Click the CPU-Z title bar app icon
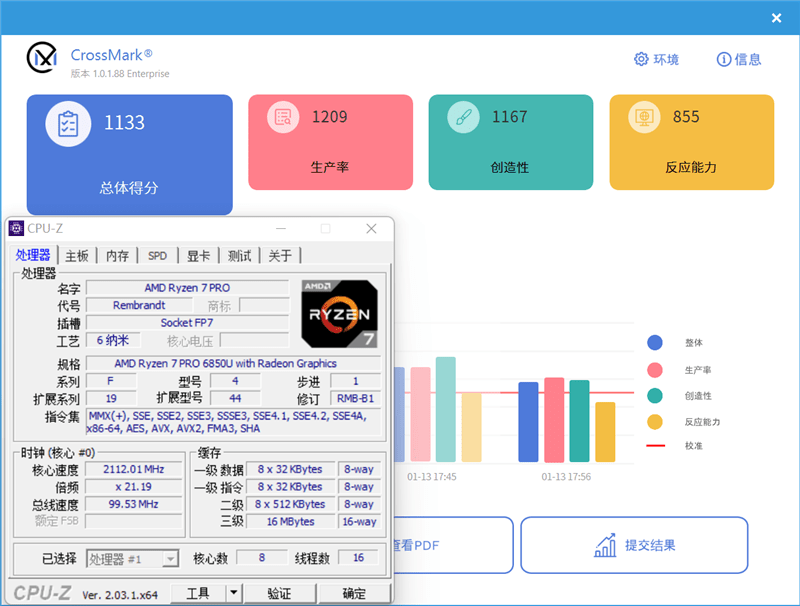The image size is (800, 606). [x=16, y=229]
